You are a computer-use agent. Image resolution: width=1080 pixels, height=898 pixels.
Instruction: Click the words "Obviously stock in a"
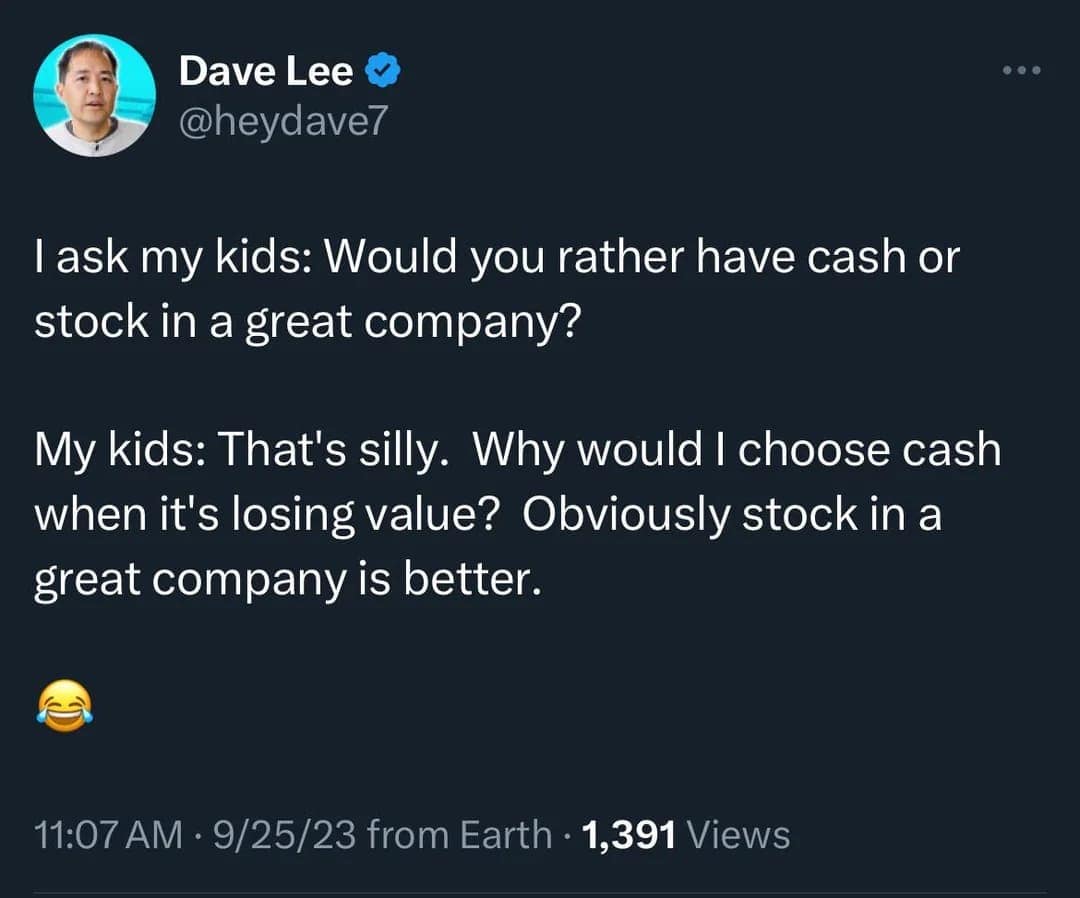point(731,514)
